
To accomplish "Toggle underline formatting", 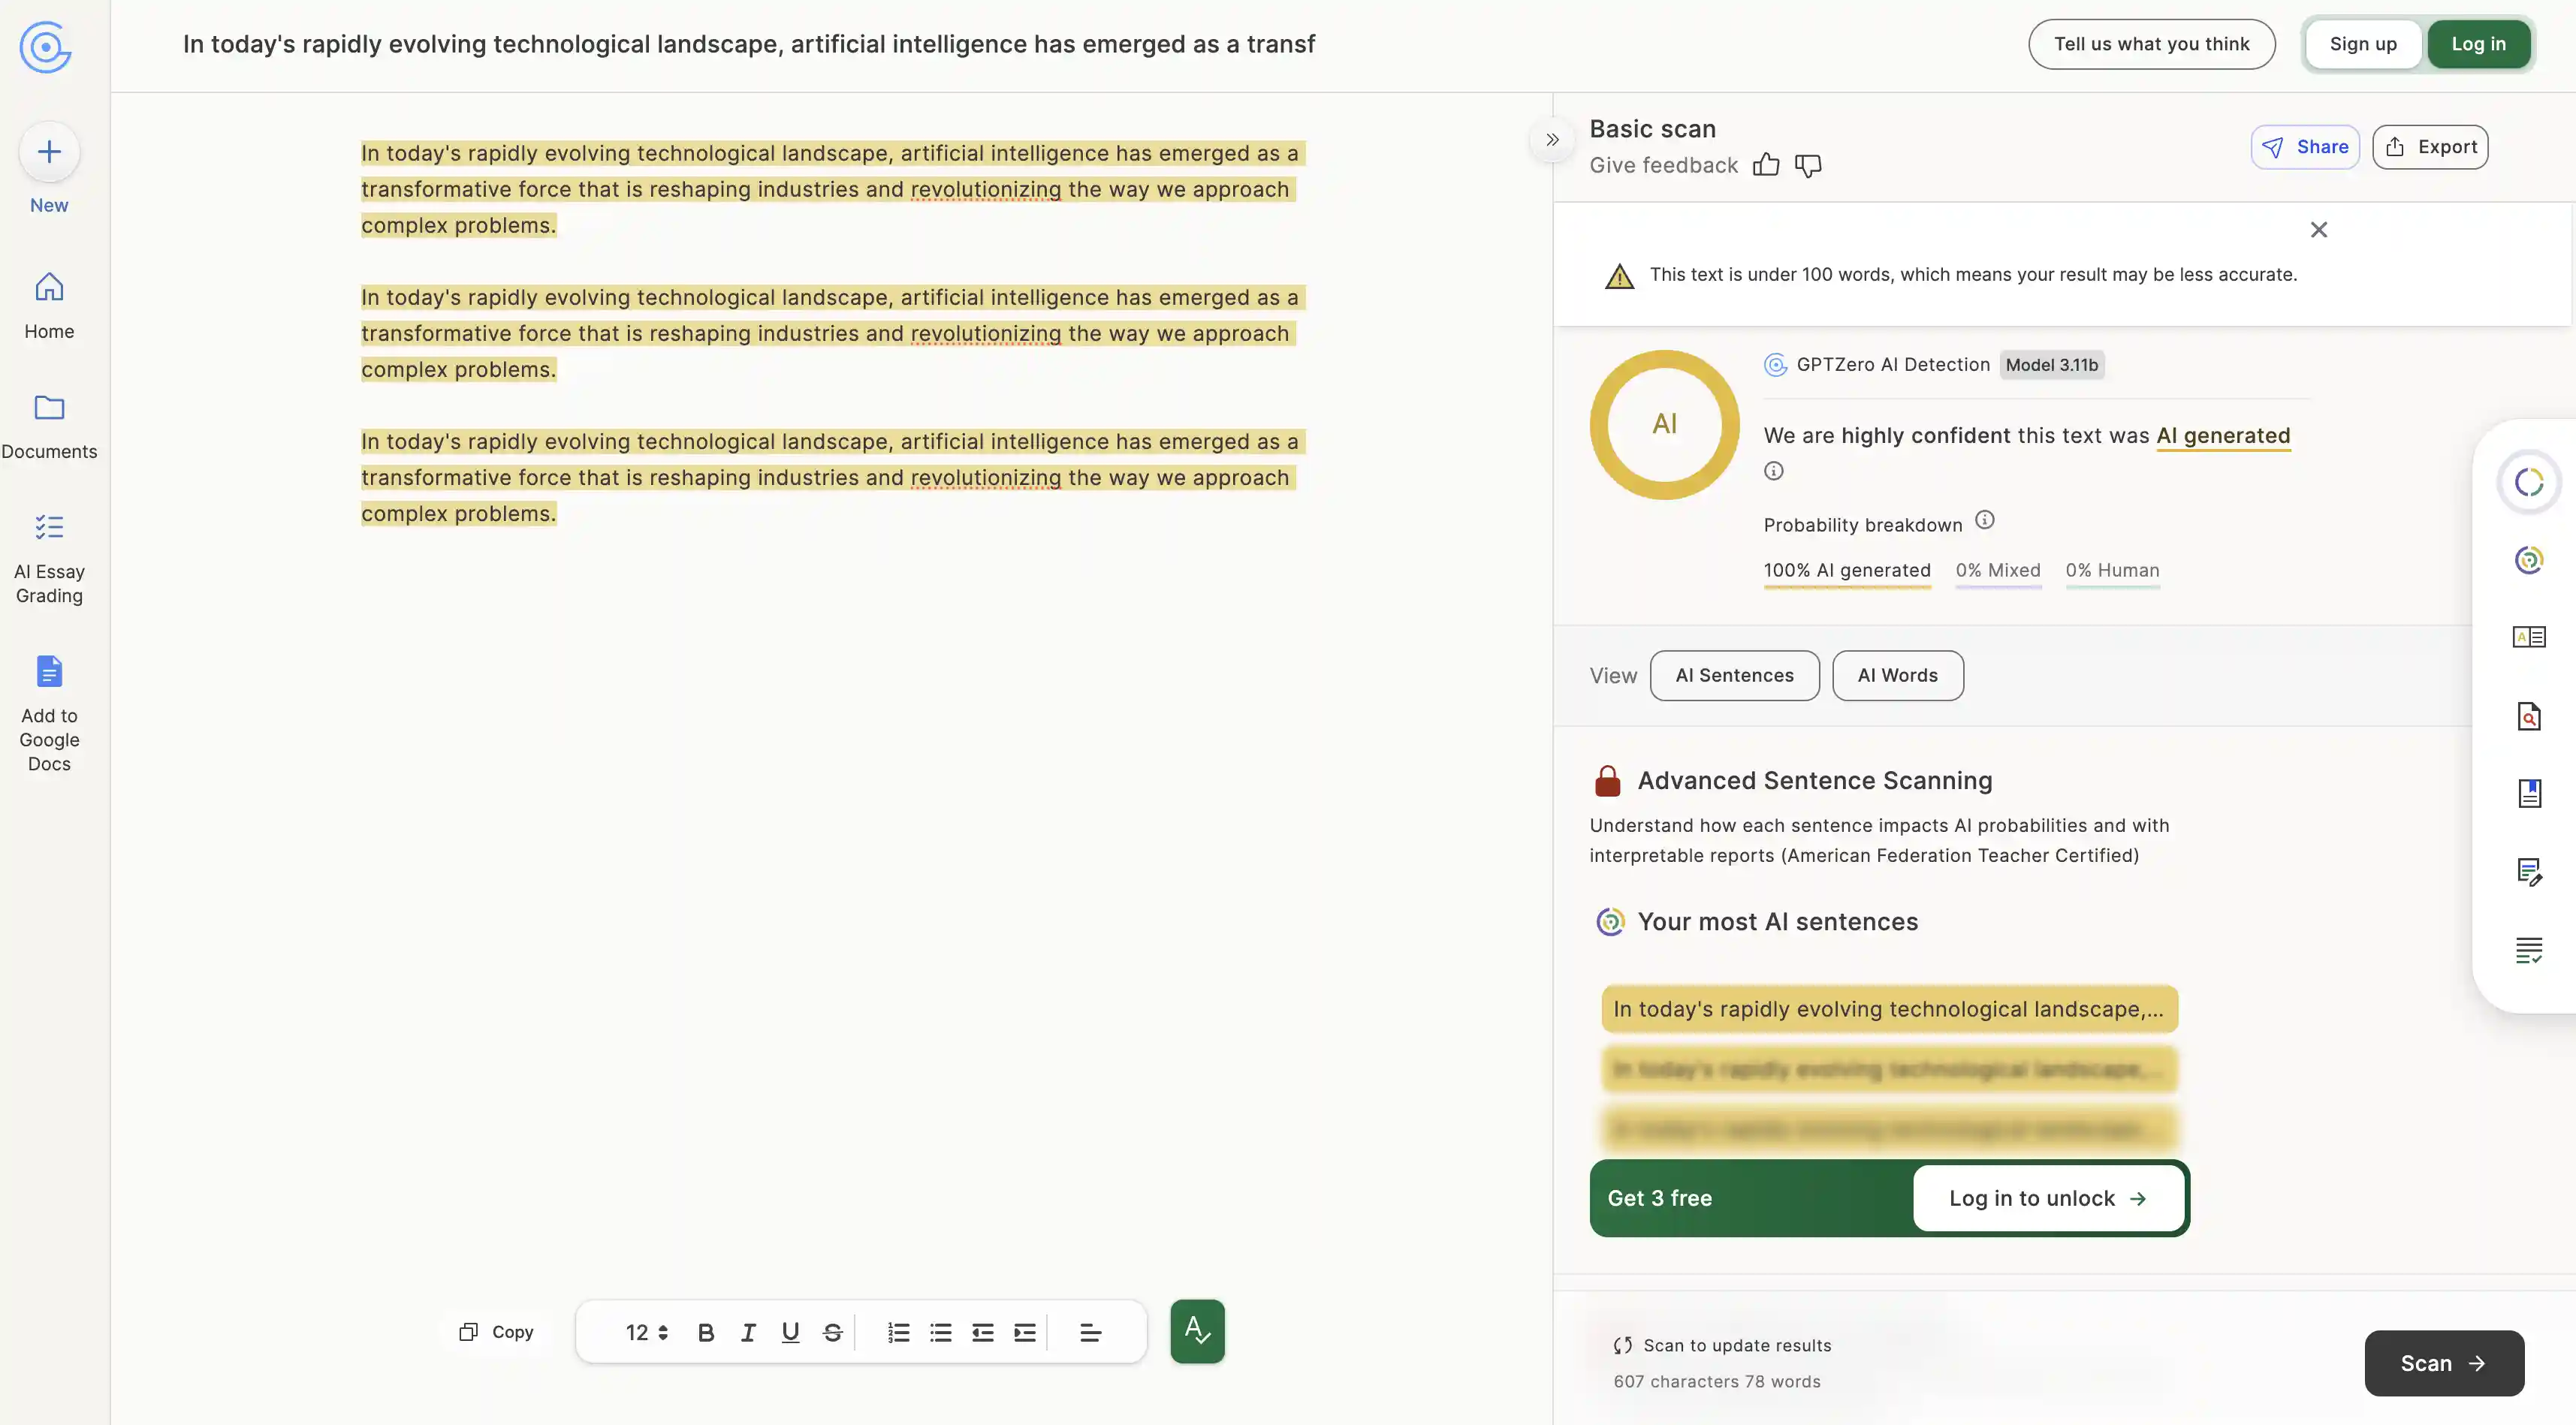I will coord(790,1332).
